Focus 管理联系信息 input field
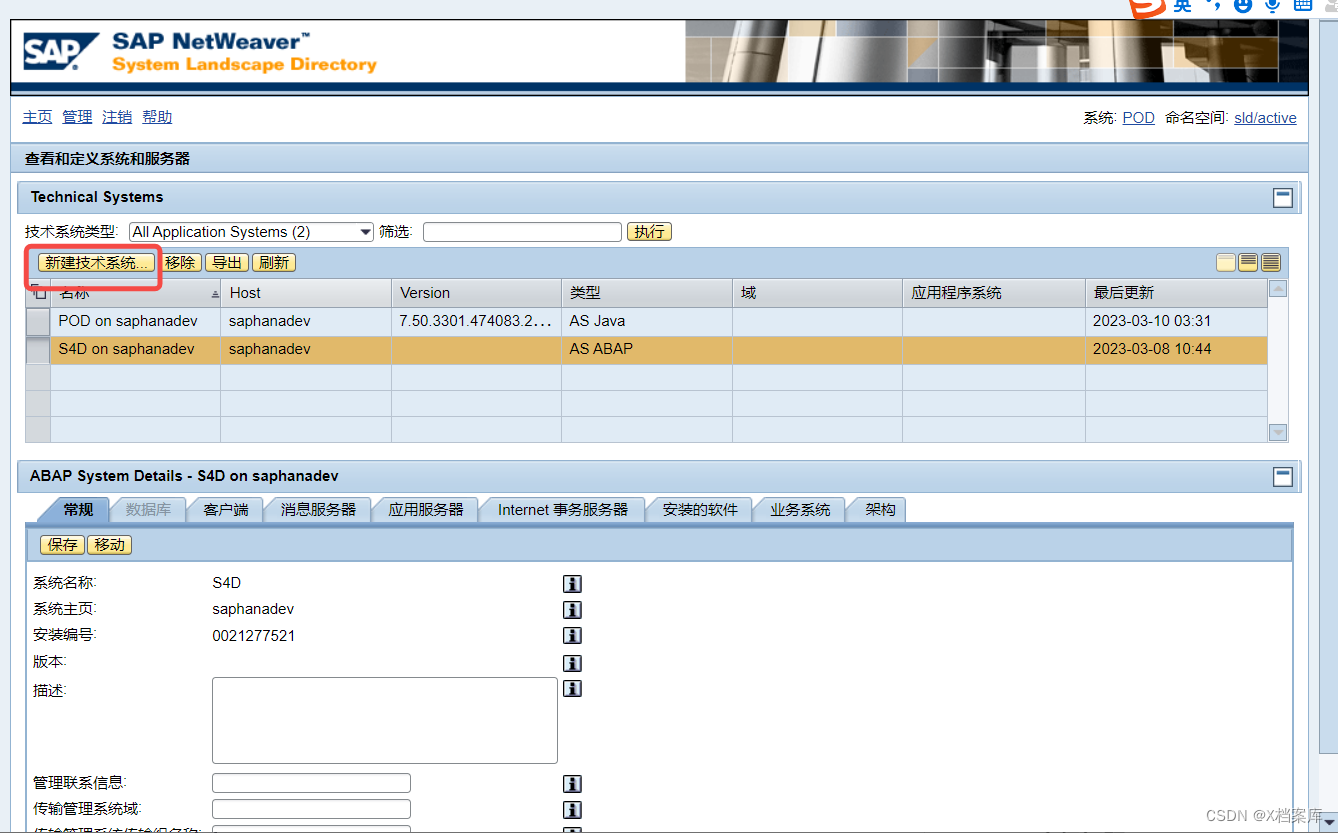Screen dimensions: 1338x833 pyautogui.click(x=311, y=783)
